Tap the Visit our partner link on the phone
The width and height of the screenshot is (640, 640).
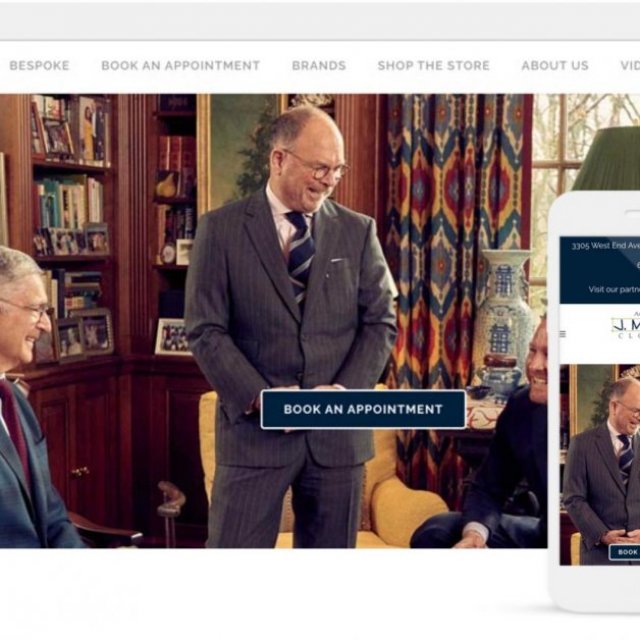click(x=614, y=289)
